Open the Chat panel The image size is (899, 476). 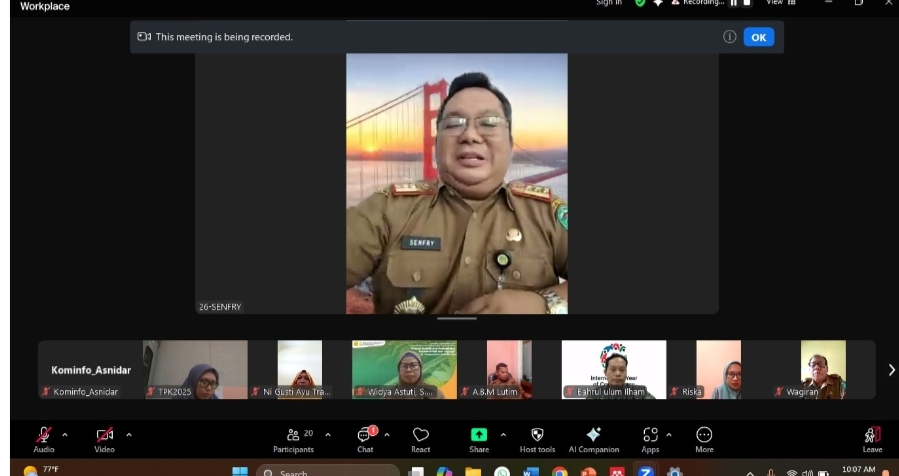tap(365, 435)
